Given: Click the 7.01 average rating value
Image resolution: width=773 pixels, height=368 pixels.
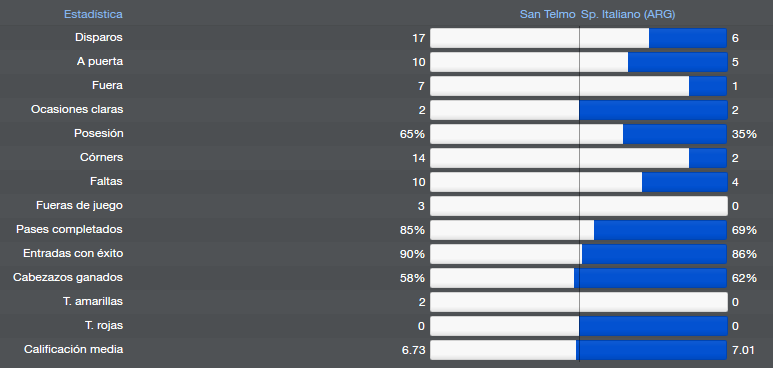Looking at the screenshot, I should pyautogui.click(x=743, y=350).
